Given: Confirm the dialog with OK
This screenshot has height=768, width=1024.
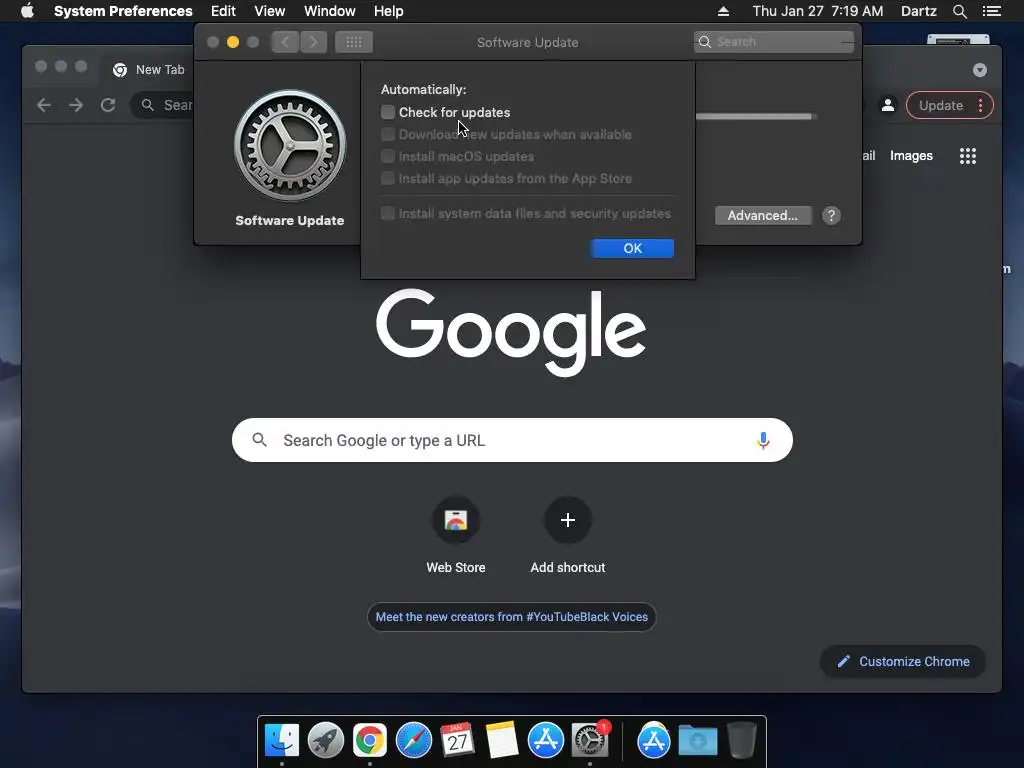Looking at the screenshot, I should 632,248.
